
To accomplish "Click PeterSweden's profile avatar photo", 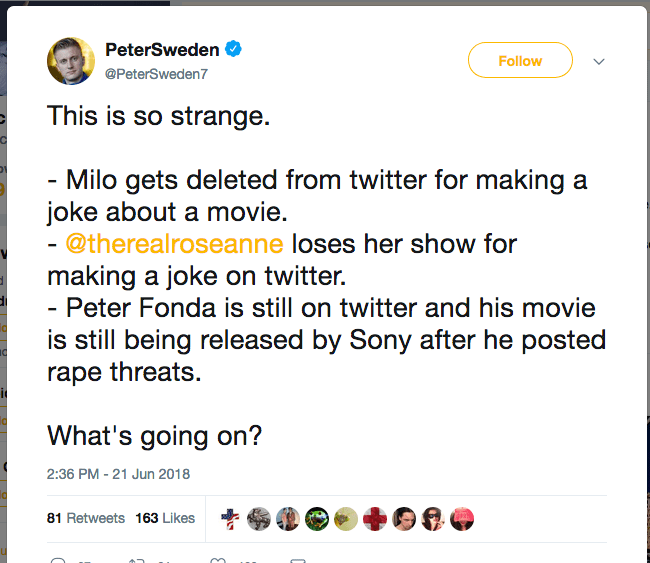I will 71,61.
